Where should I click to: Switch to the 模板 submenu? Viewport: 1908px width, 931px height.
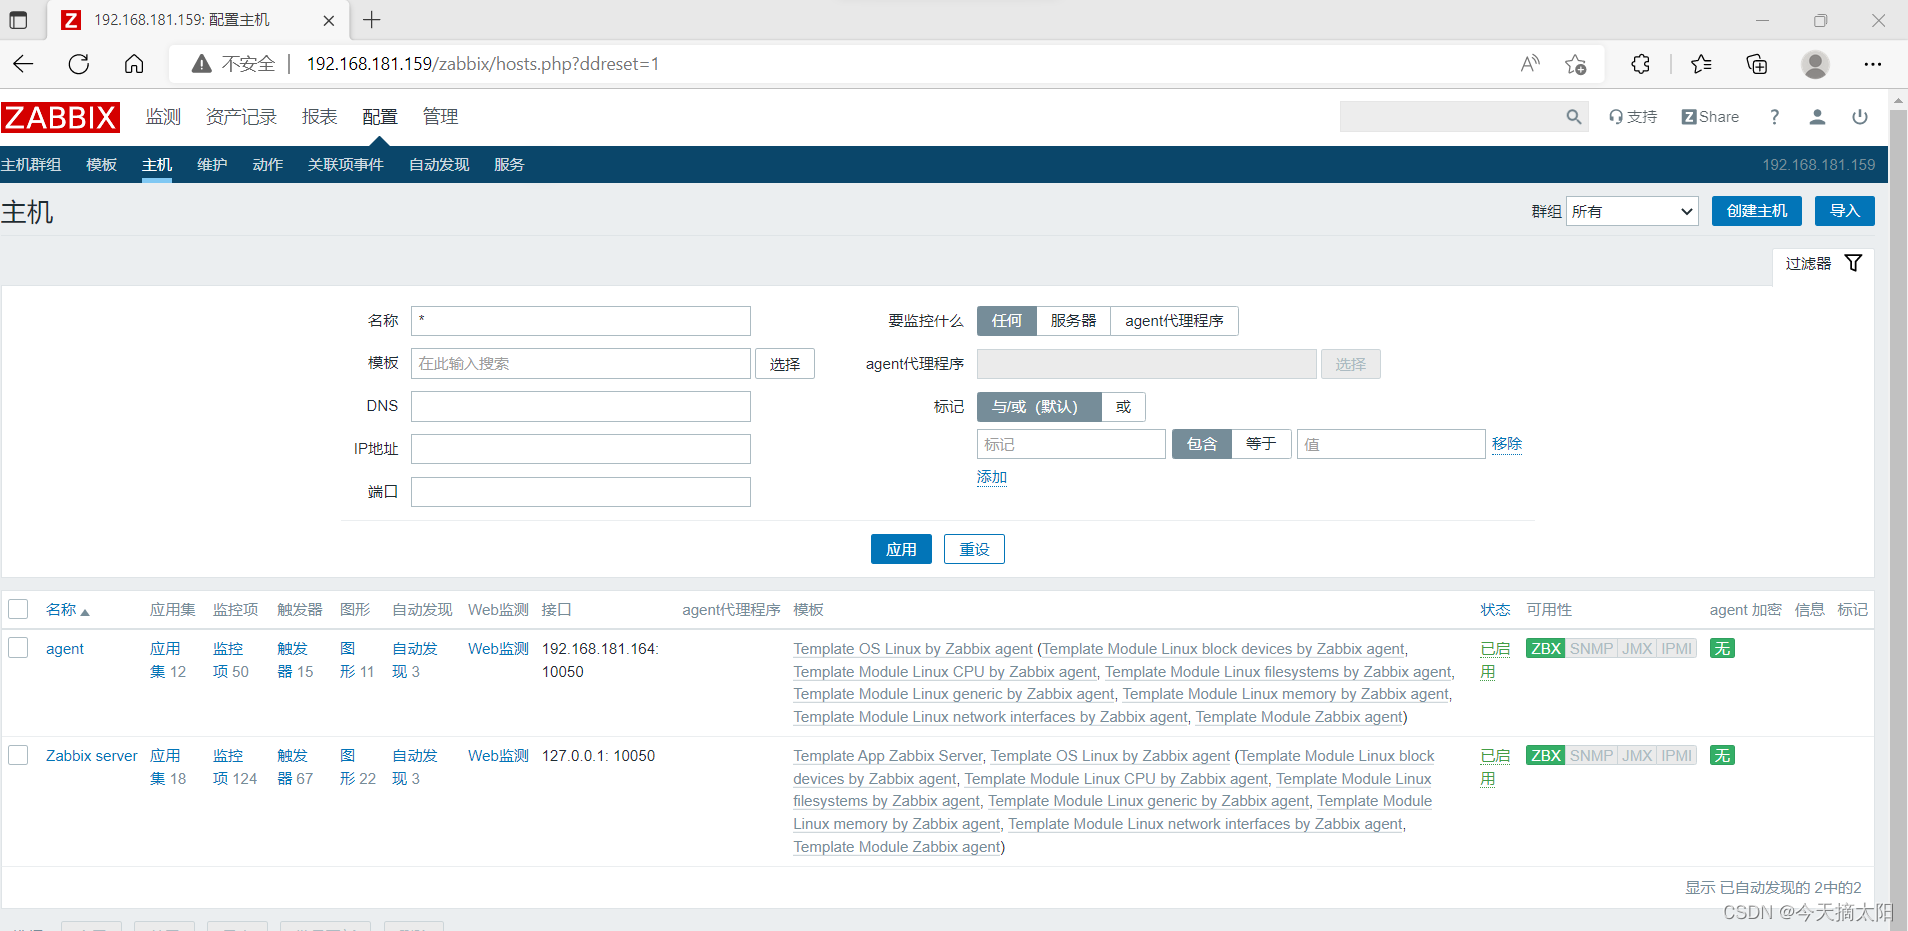pos(101,164)
